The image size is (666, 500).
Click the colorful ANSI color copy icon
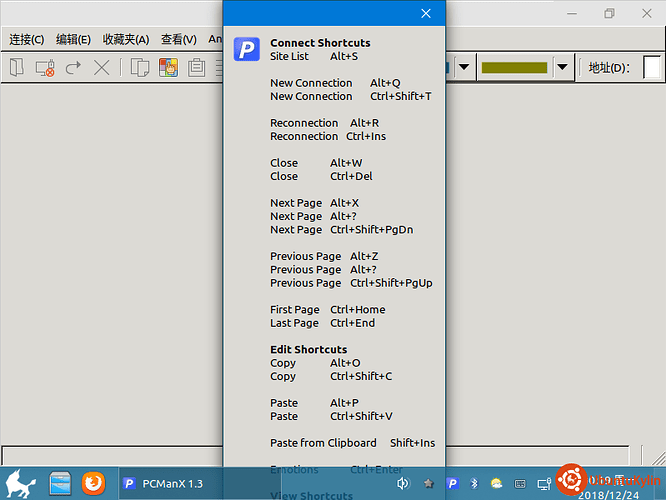click(x=168, y=68)
